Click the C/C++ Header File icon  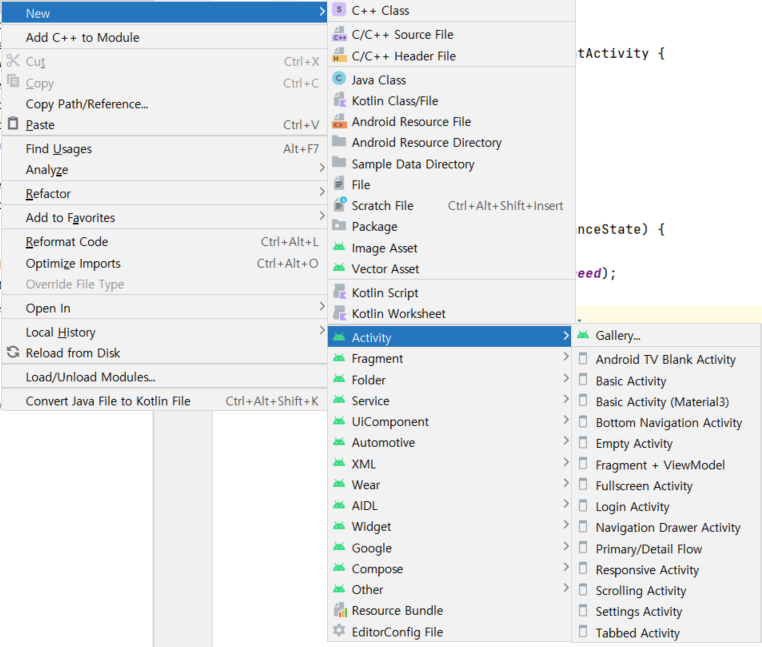[339, 55]
